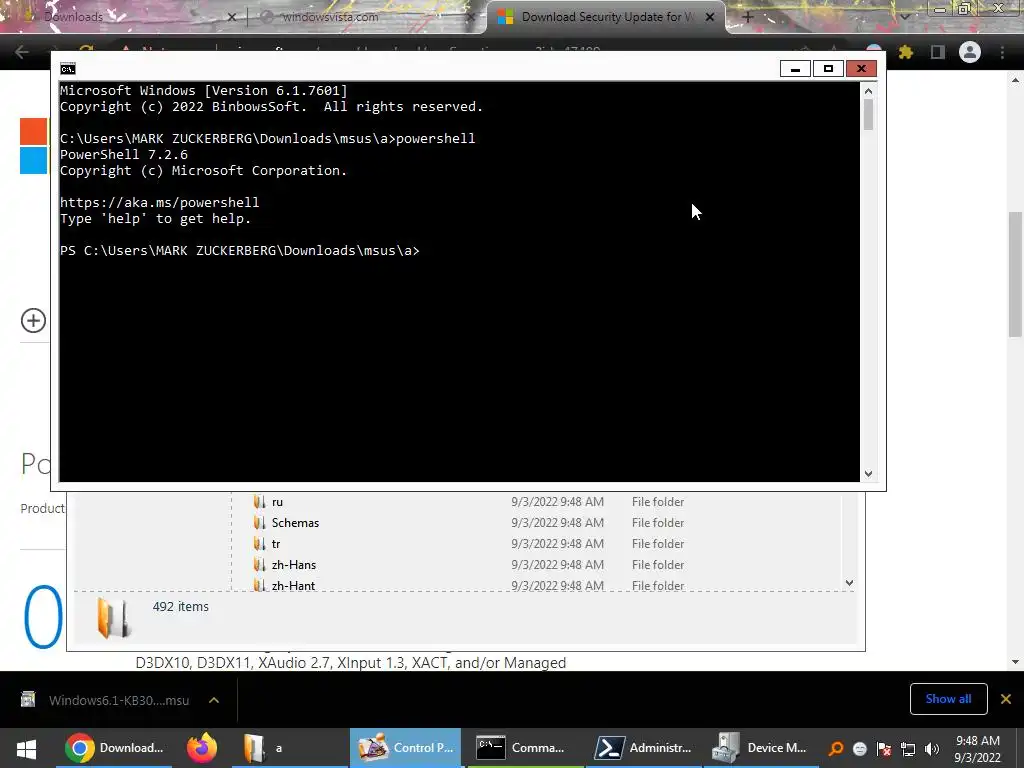The height and width of the screenshot is (768, 1024).
Task: Expand options arrow for msu download
Action: 214,700
